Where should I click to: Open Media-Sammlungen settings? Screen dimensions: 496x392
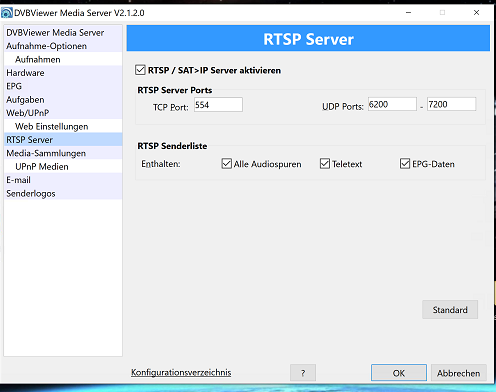pos(63,153)
